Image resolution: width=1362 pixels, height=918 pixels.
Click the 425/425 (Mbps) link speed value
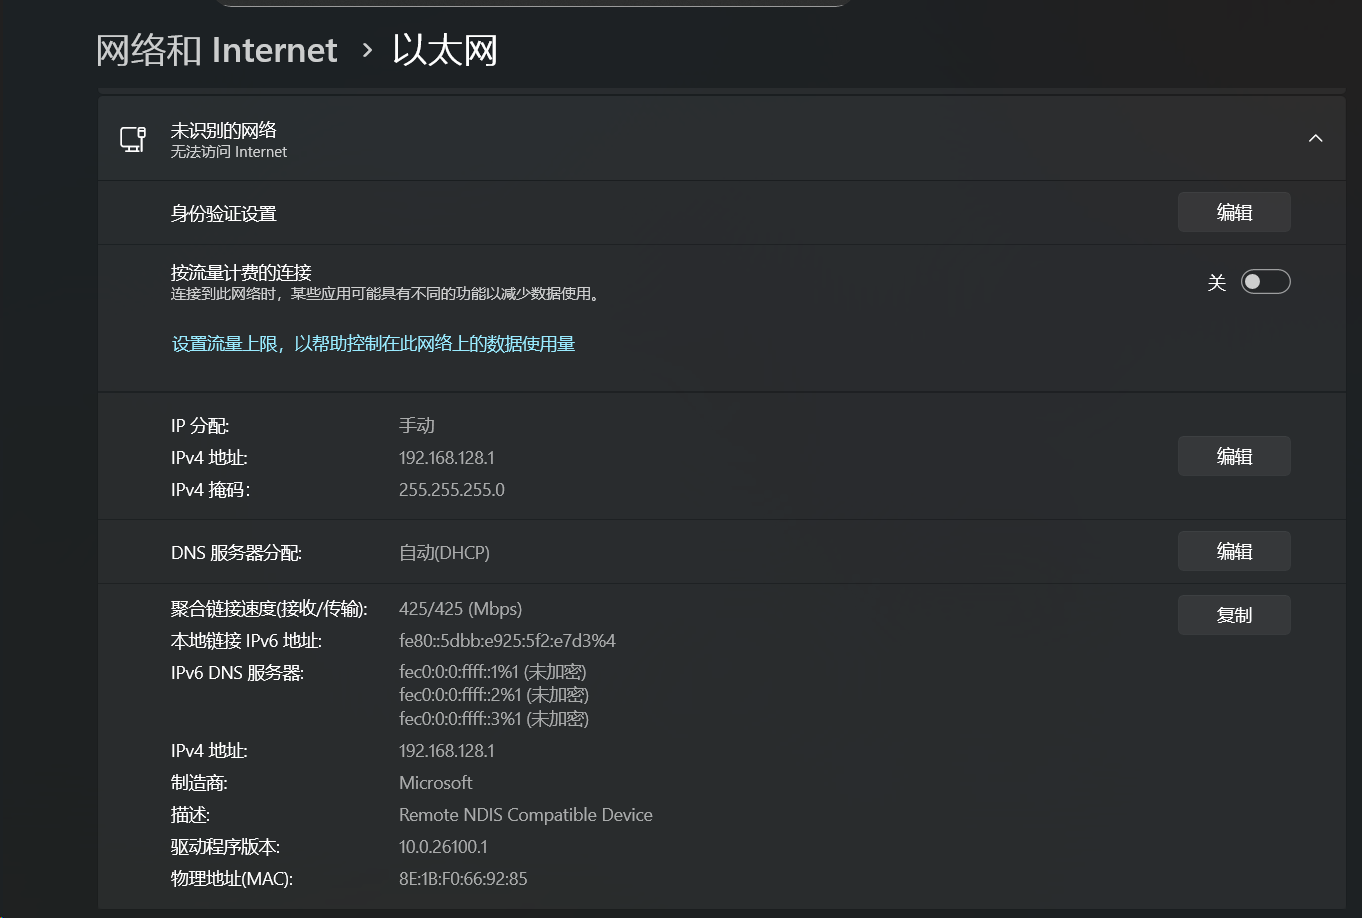460,609
